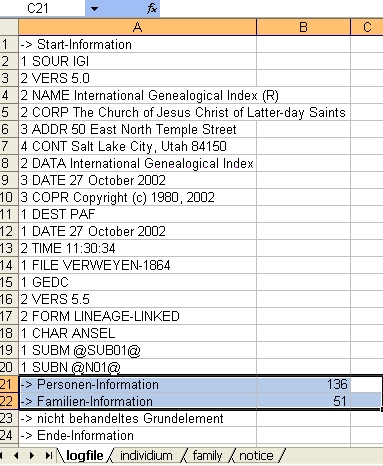Screen dimensions: 383x466
Task: Click cell '2 DATA International Genealogical Index'
Action: pos(137,163)
